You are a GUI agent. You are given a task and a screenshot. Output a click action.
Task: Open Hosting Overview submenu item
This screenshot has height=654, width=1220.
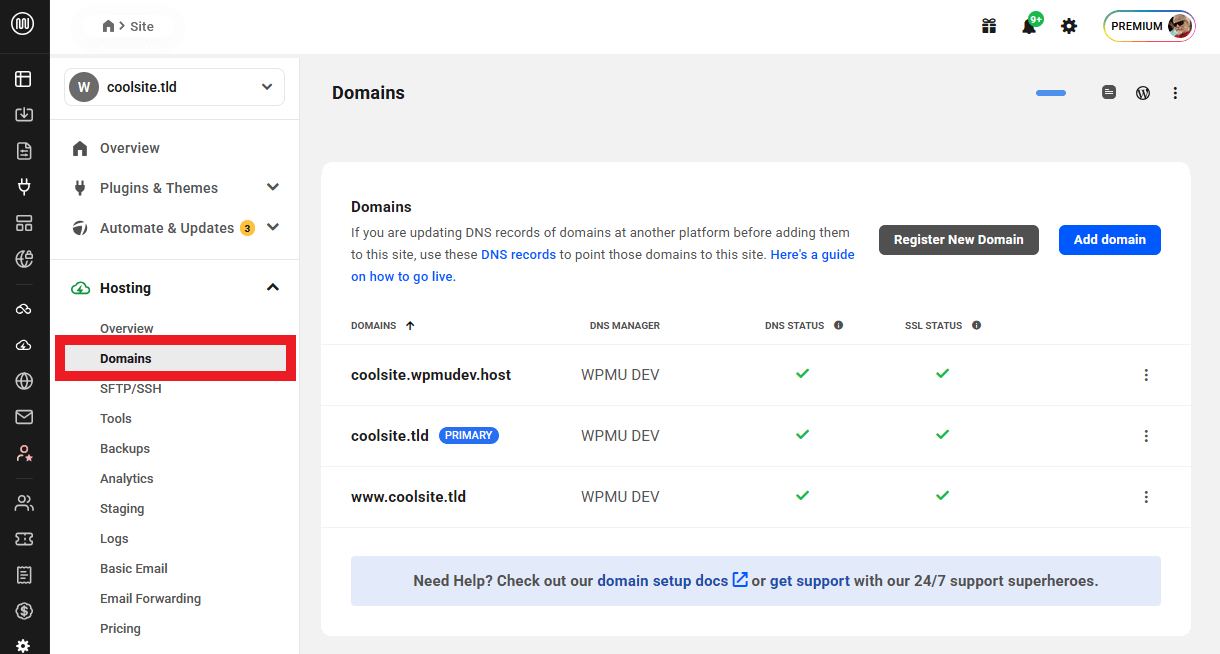tap(127, 328)
